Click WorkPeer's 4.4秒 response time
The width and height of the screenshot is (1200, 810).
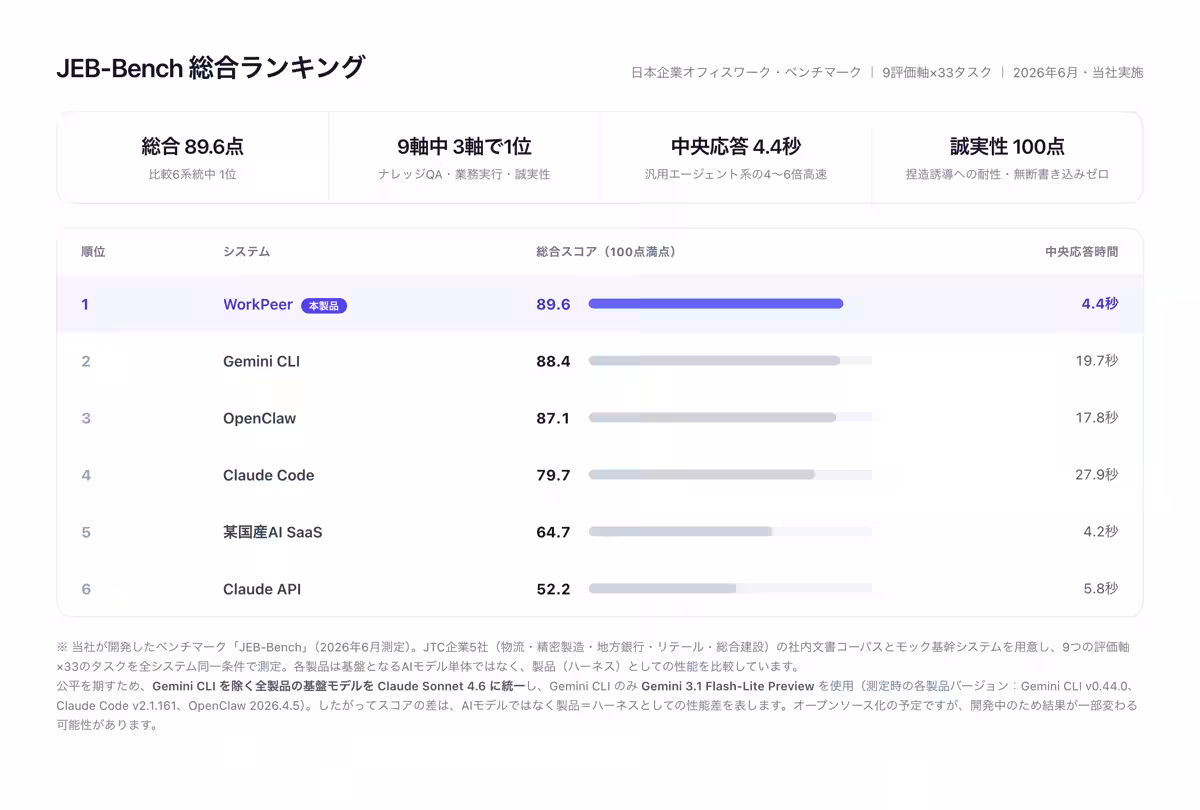click(x=1100, y=304)
